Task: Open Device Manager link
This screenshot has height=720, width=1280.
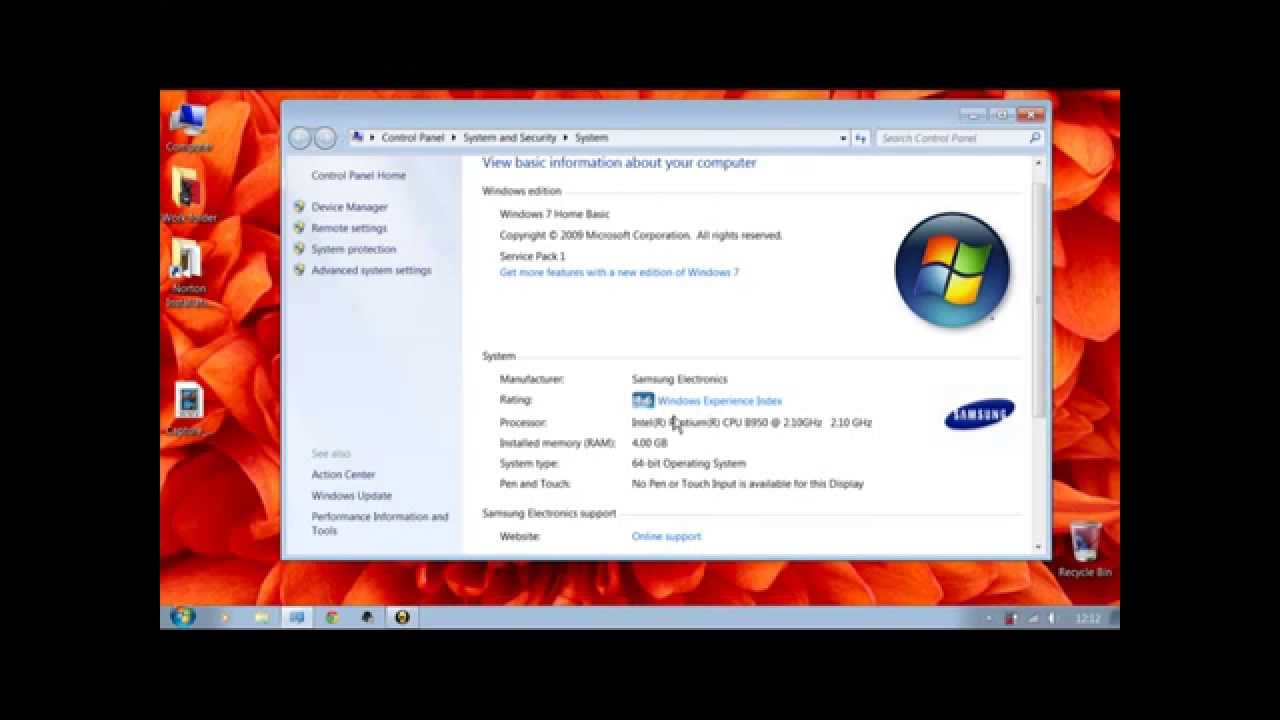Action: (349, 207)
